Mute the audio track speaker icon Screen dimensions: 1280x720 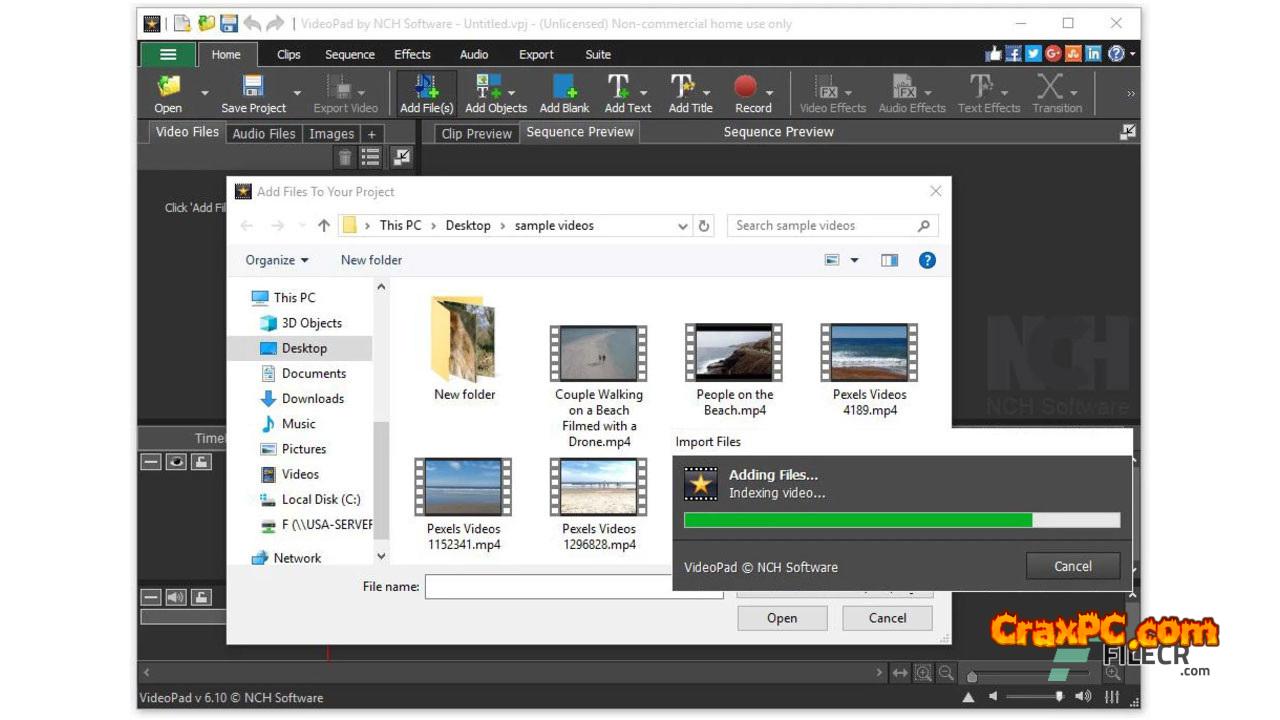click(176, 597)
